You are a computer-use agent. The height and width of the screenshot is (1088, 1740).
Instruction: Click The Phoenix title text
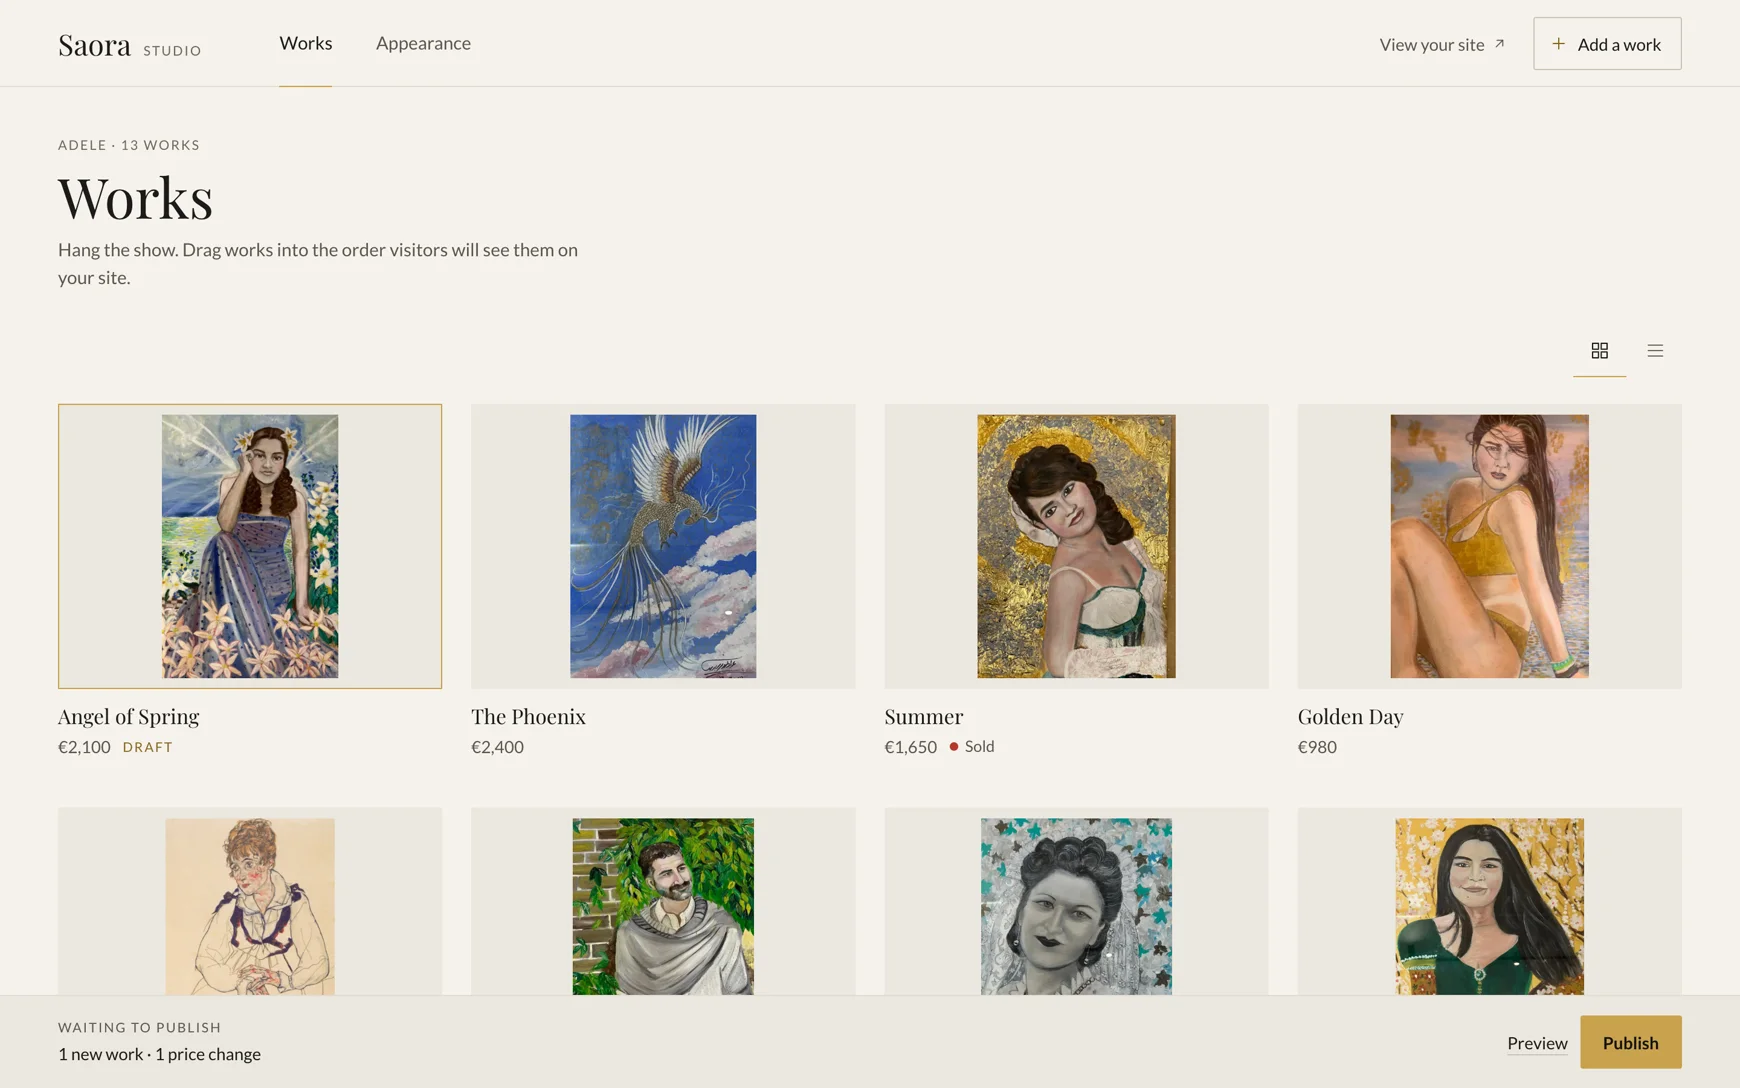tap(528, 716)
